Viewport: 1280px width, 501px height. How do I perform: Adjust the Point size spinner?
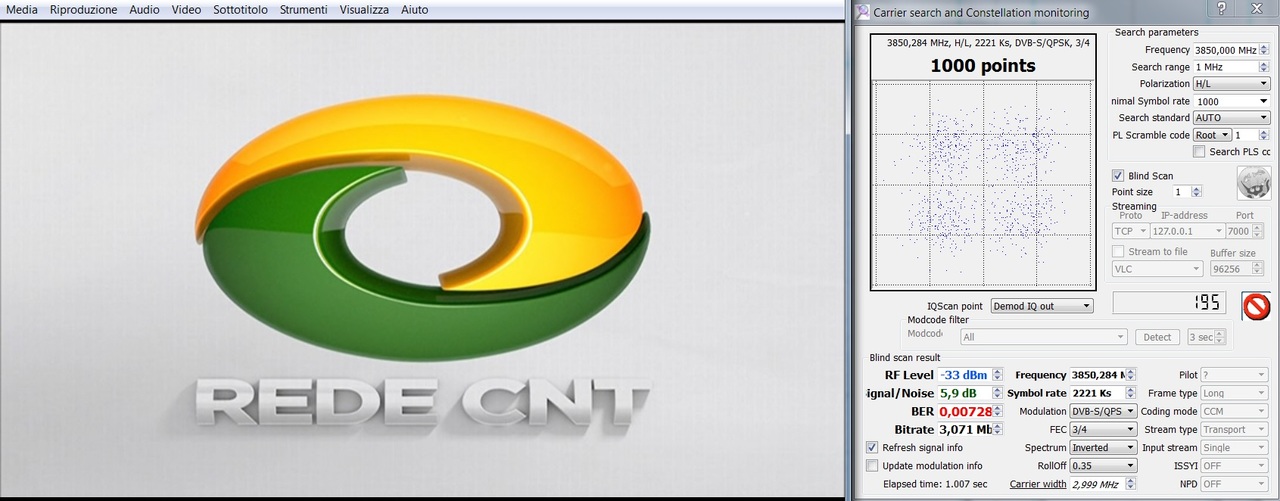click(1197, 192)
